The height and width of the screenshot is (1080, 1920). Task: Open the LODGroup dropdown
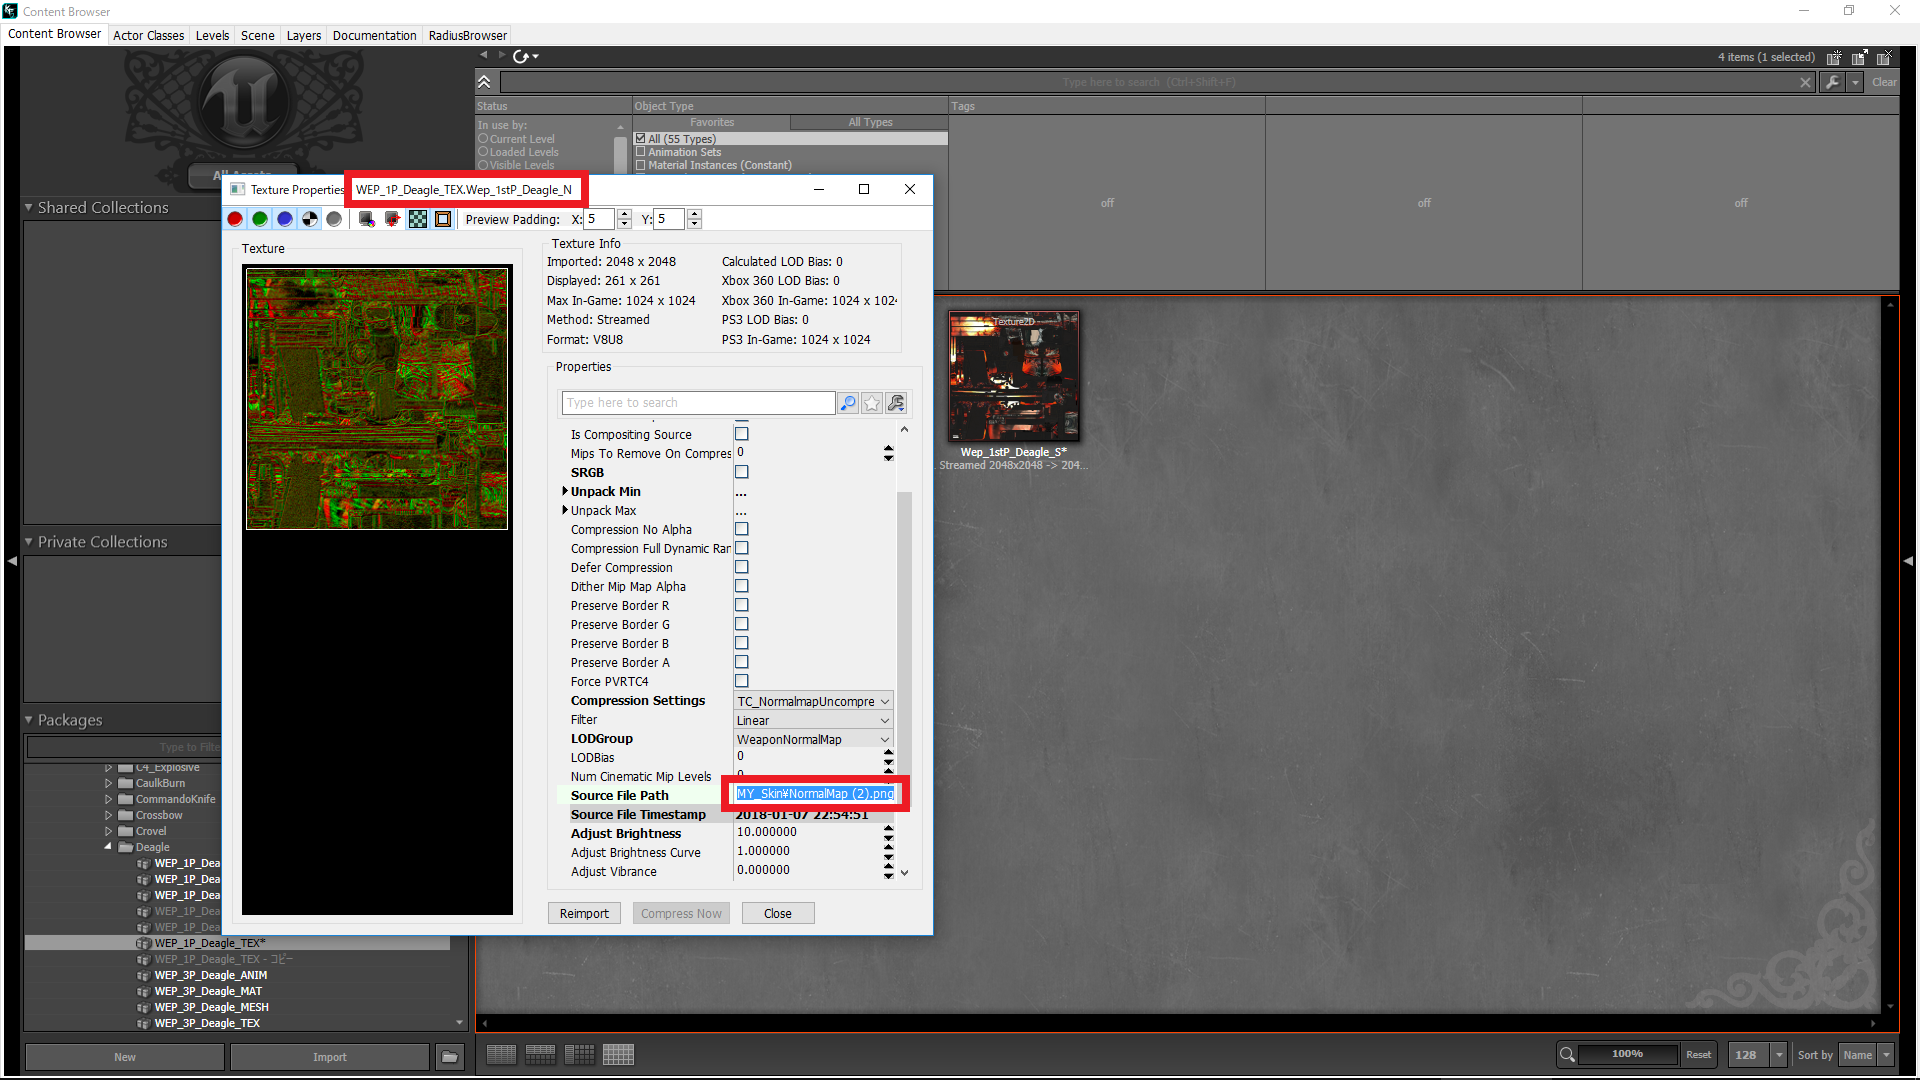(x=813, y=739)
